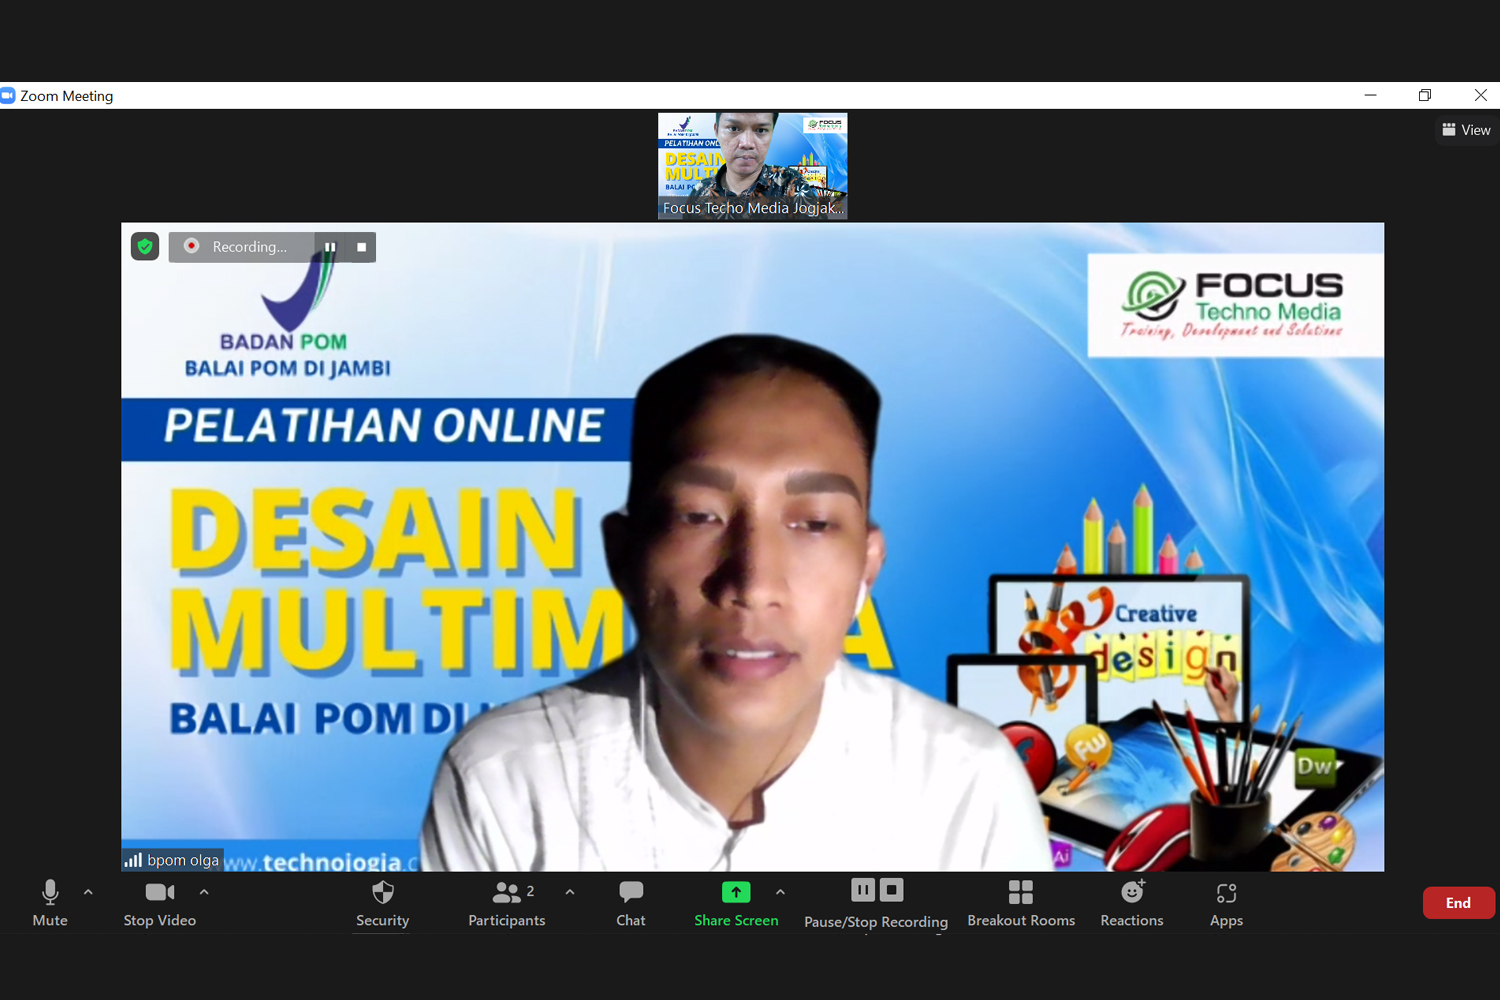Viewport: 1500px width, 1000px height.
Task: Pause recording in the bottom toolbar
Action: 863,890
